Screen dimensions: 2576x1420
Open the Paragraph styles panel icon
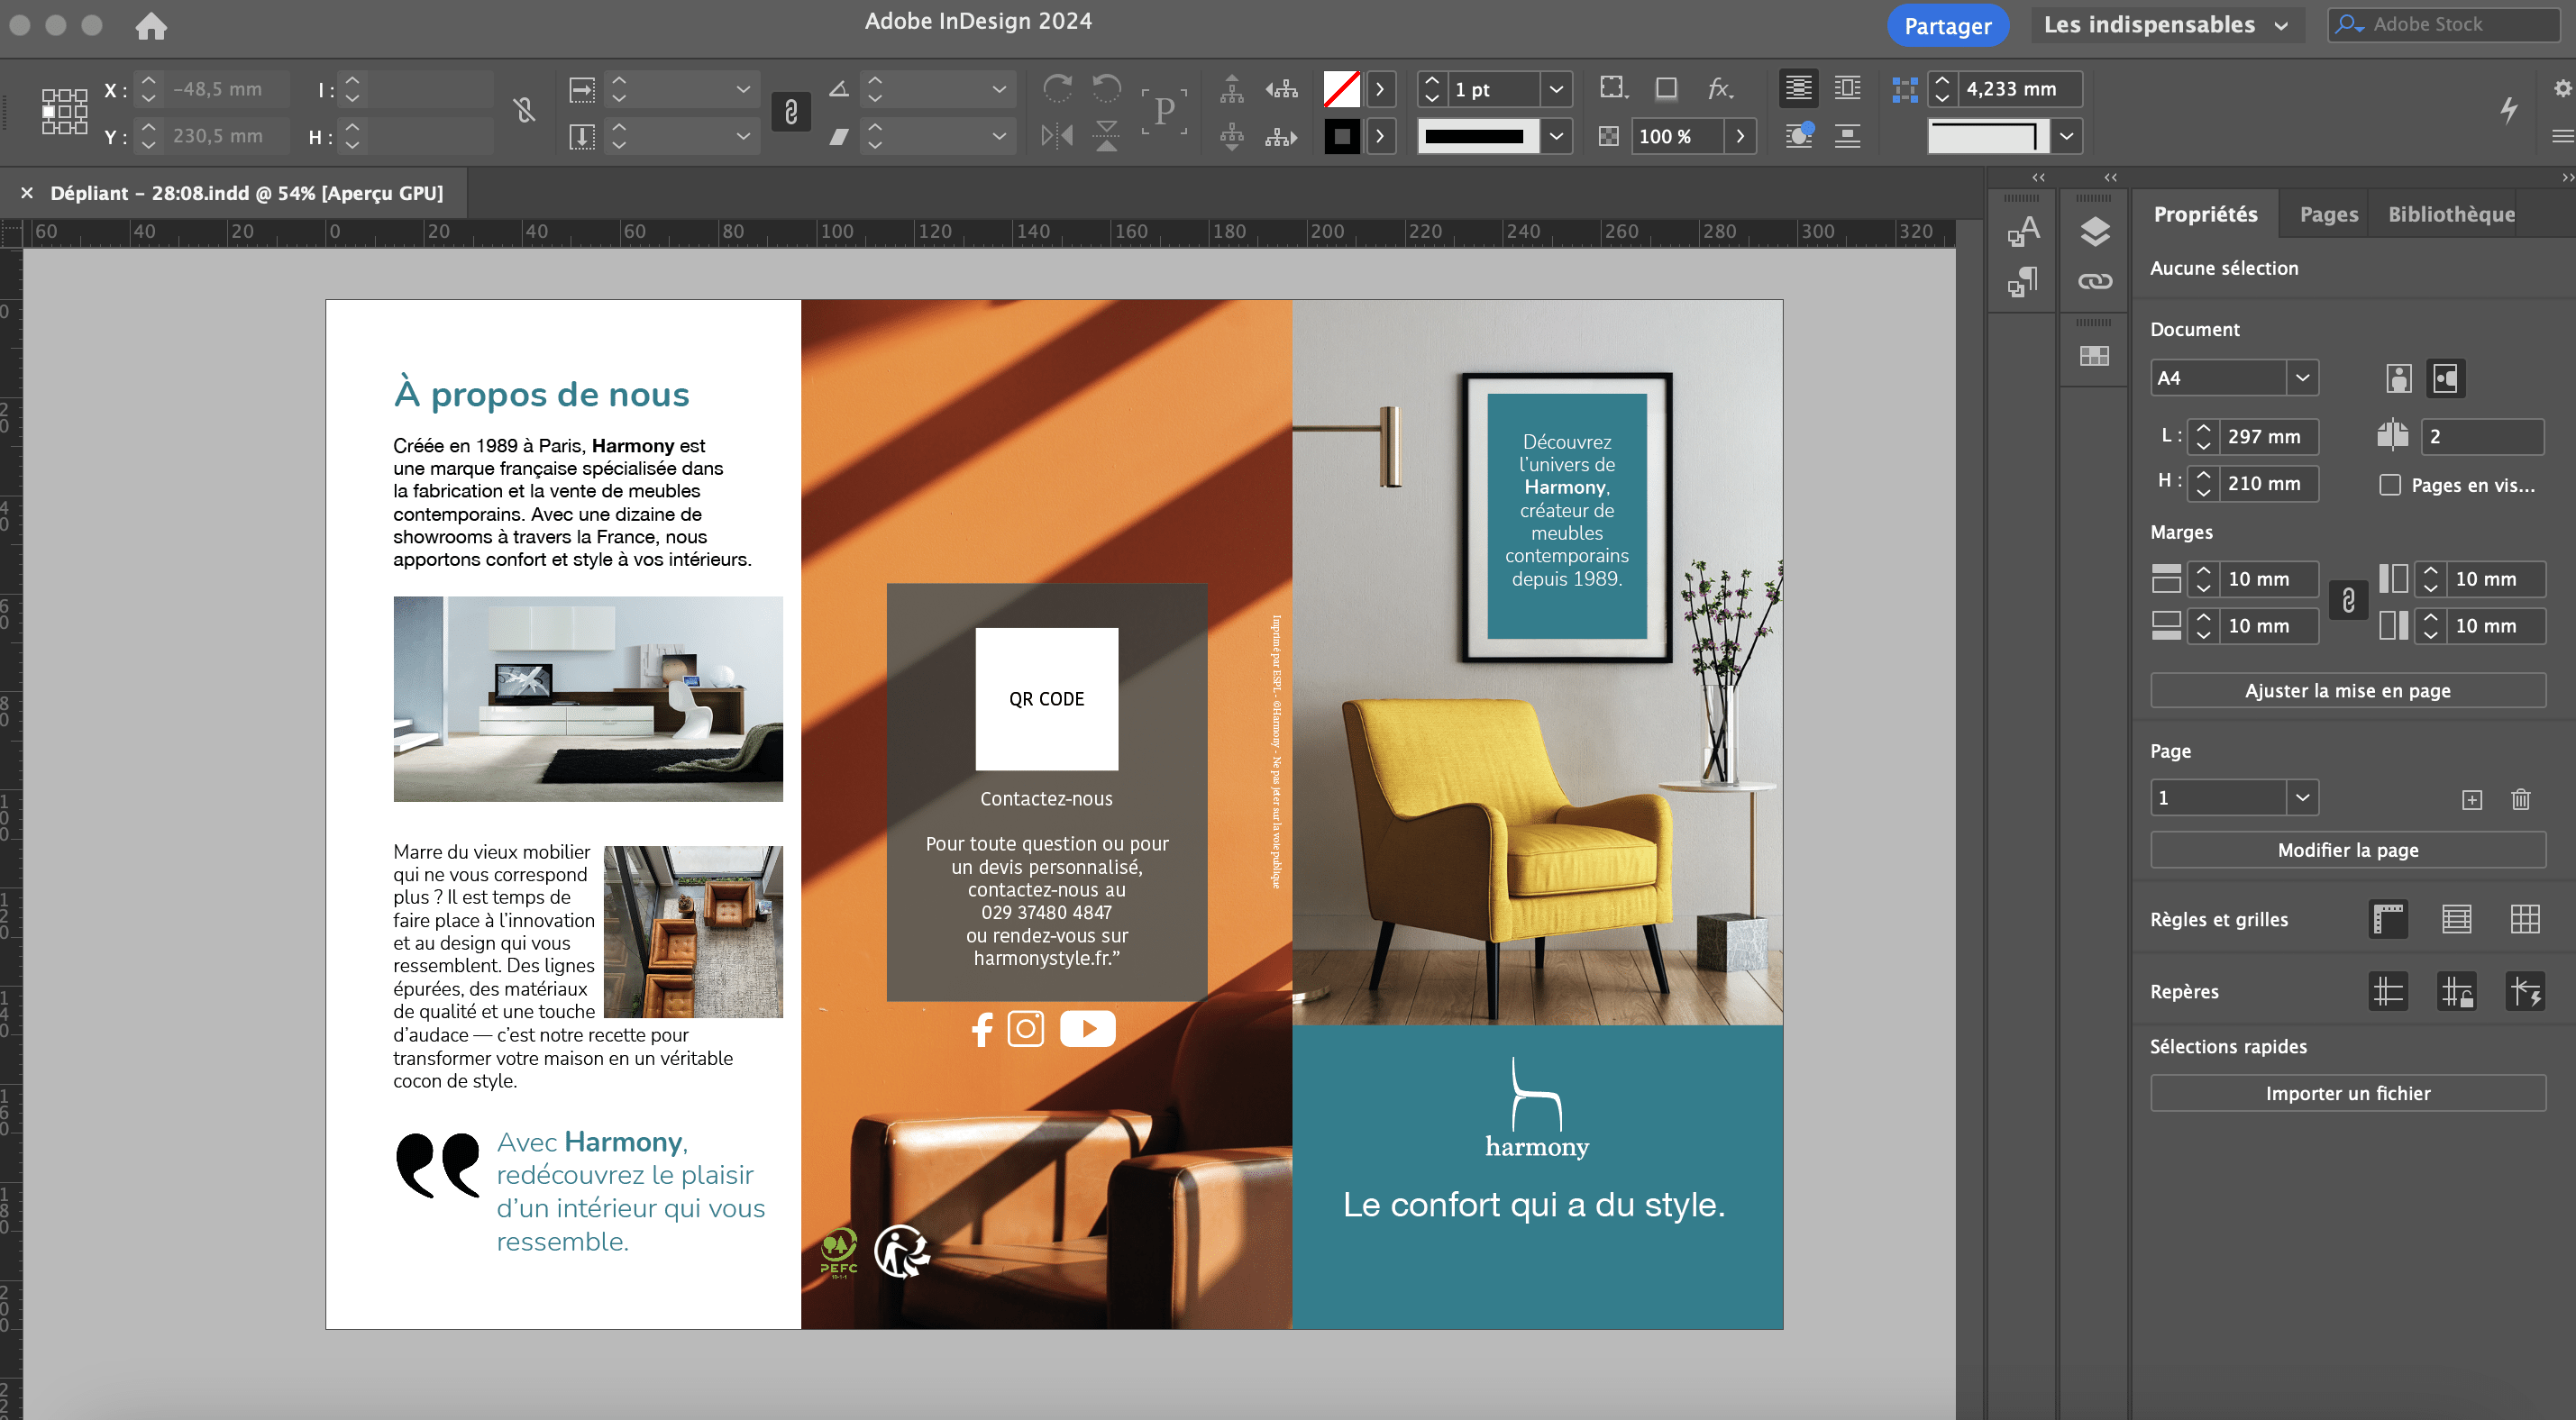(x=2022, y=282)
